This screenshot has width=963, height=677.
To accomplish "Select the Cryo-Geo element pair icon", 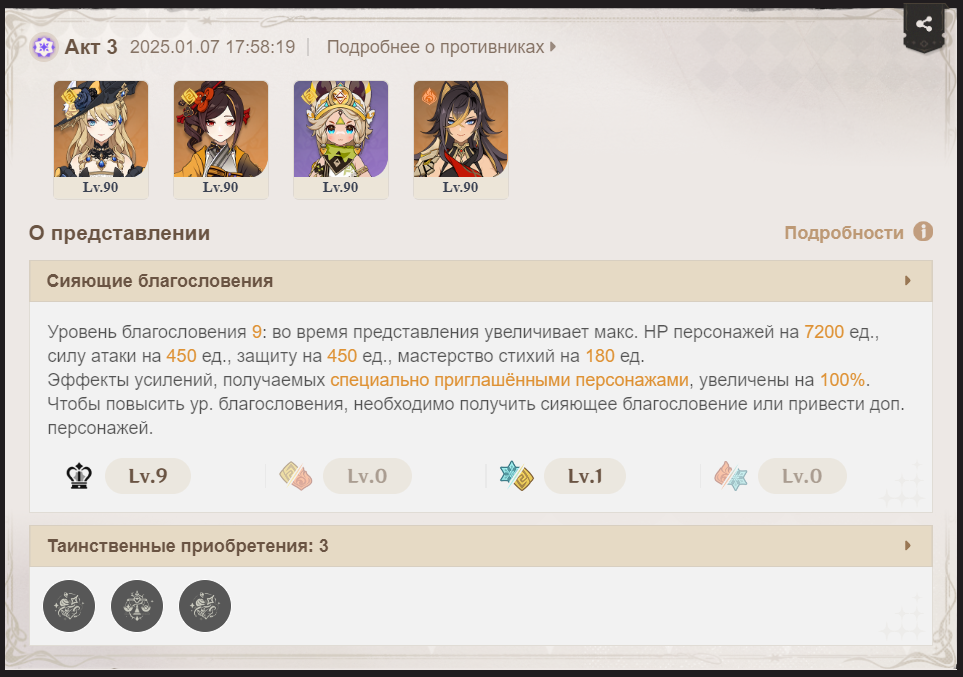I will coord(517,476).
